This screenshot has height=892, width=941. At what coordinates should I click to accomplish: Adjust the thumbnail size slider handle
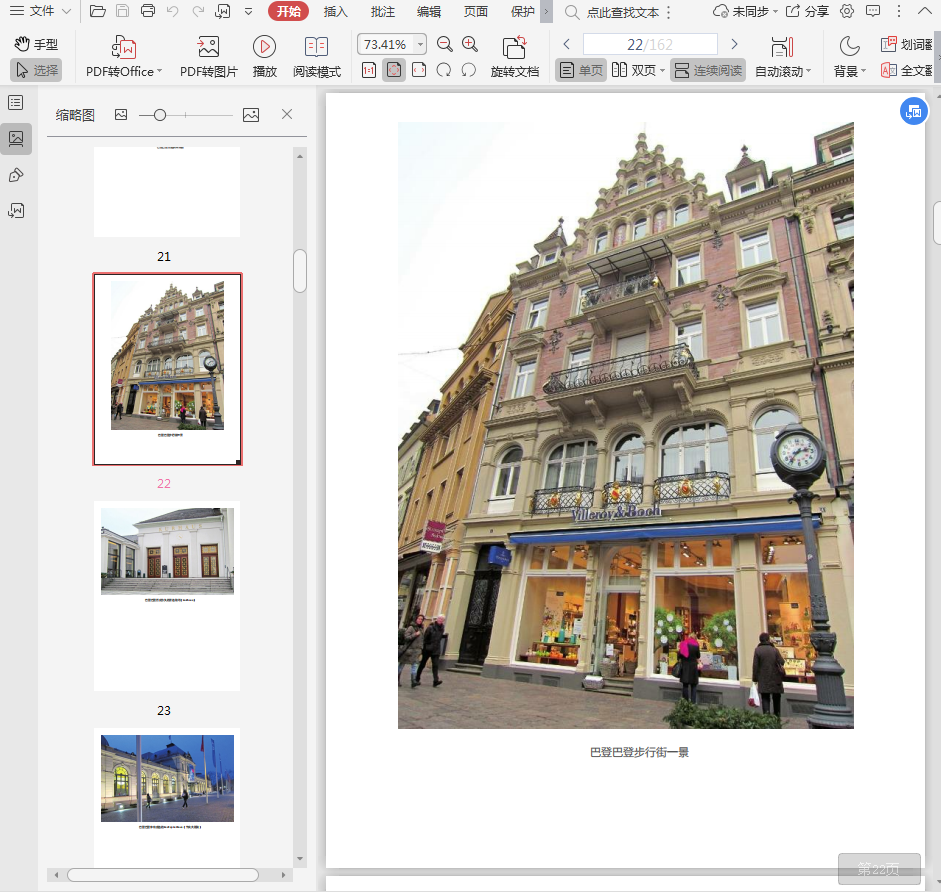pyautogui.click(x=160, y=115)
